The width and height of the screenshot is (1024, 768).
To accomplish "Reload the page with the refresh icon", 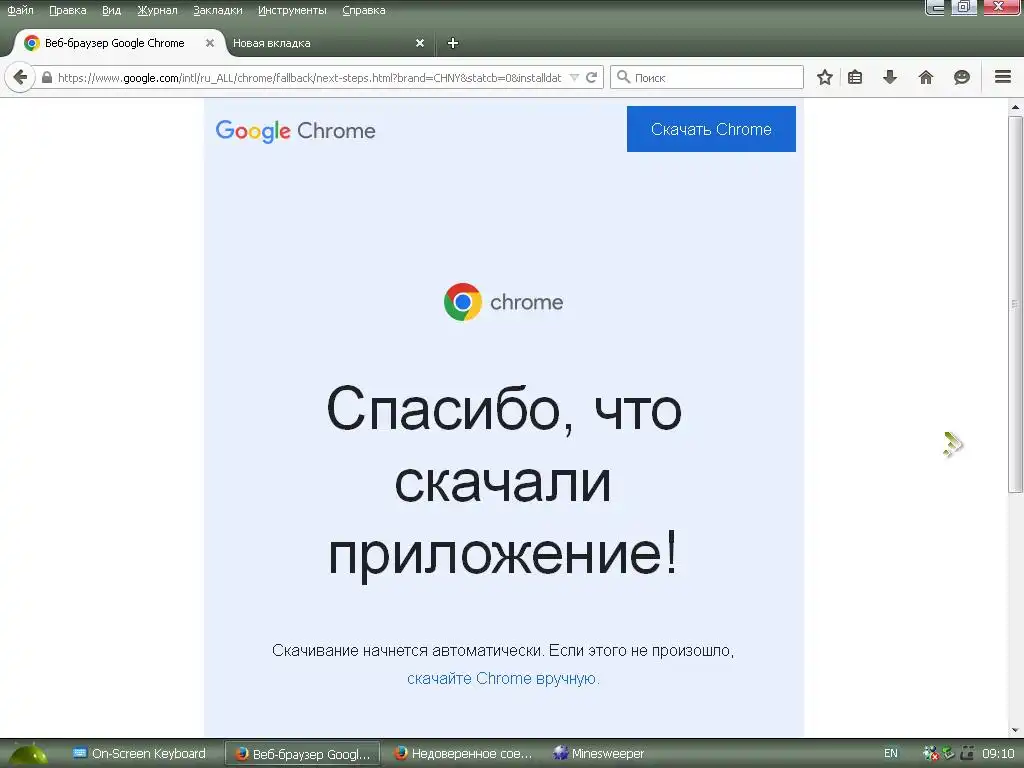I will [x=592, y=78].
